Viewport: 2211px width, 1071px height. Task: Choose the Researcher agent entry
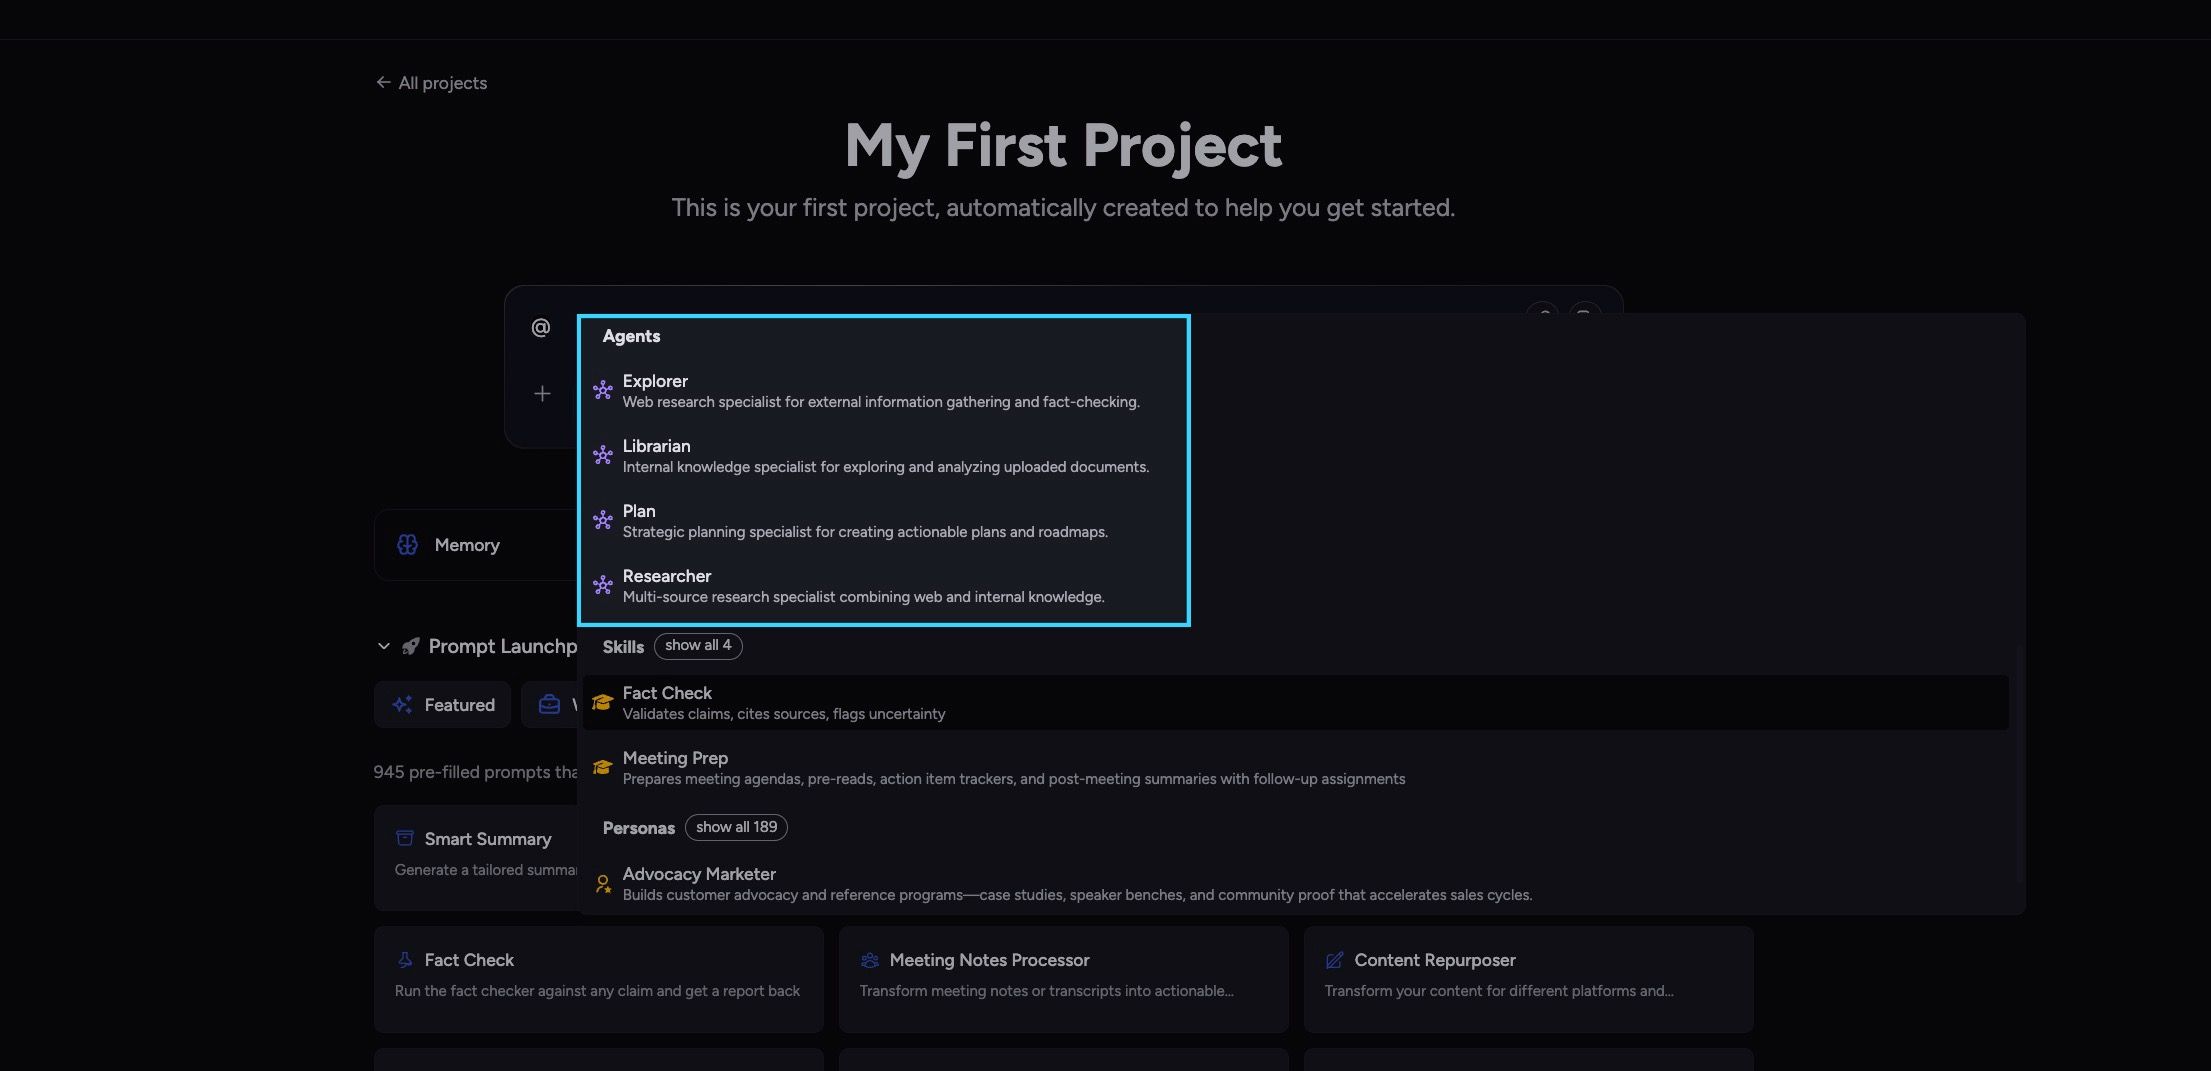click(884, 586)
